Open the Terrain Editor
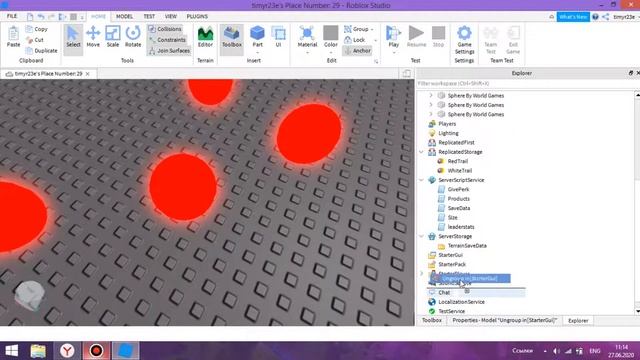 click(205, 37)
